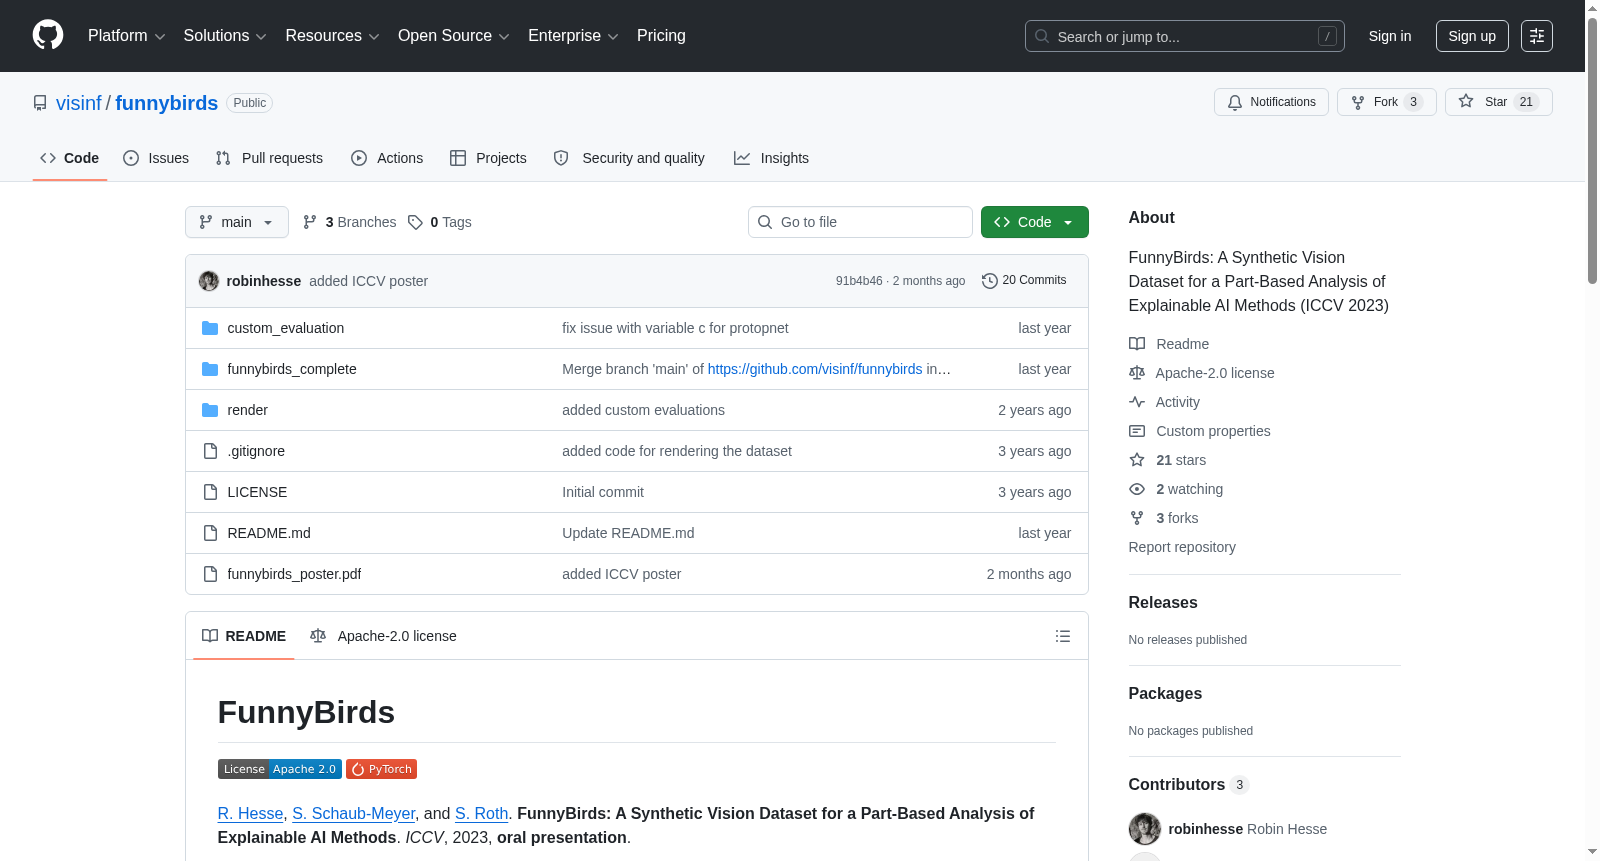Click the fork icon in Fork button
Viewport: 1600px width, 861px height.
click(x=1358, y=102)
